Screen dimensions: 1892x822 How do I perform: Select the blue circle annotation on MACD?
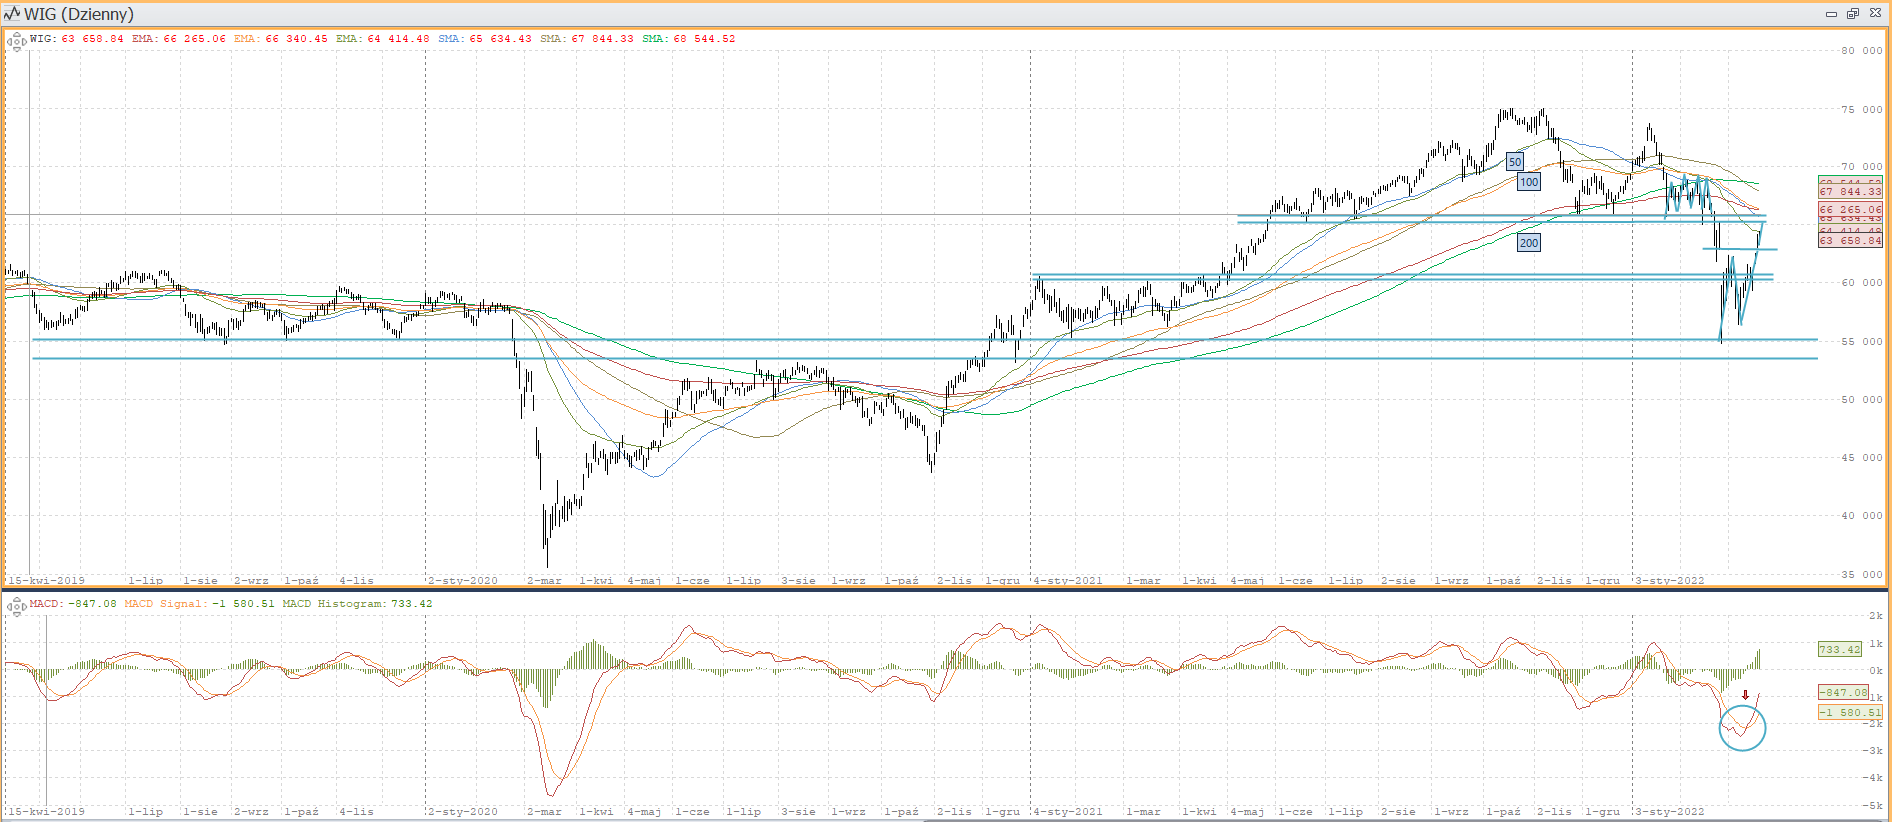point(1742,728)
